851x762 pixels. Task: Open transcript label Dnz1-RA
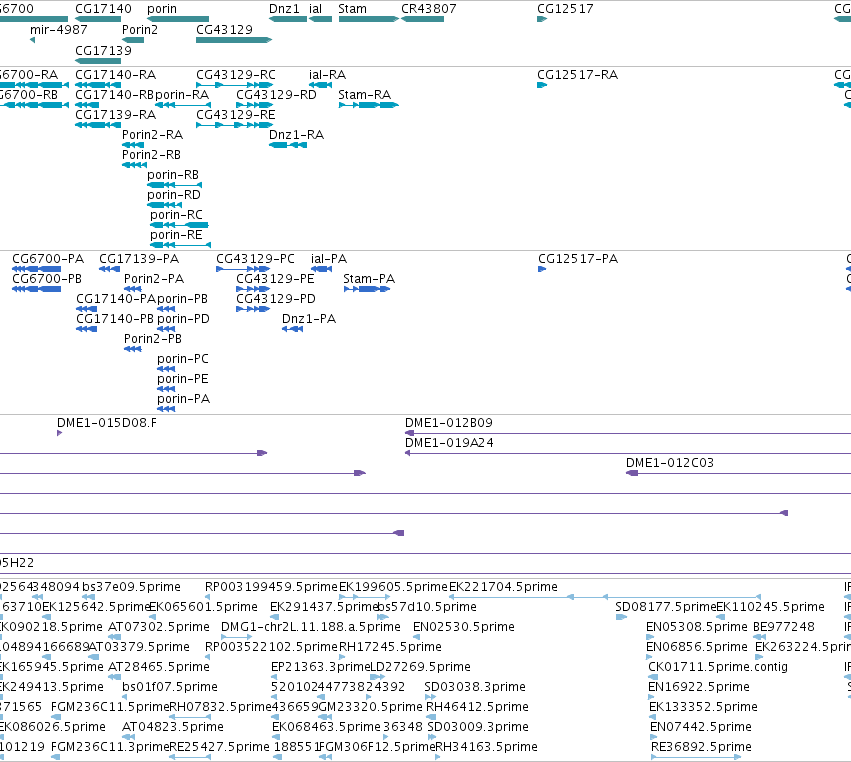coord(296,135)
